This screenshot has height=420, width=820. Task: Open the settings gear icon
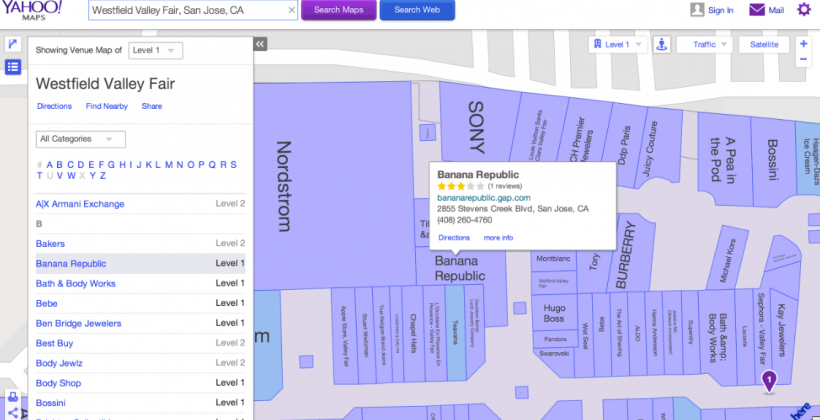tap(803, 9)
